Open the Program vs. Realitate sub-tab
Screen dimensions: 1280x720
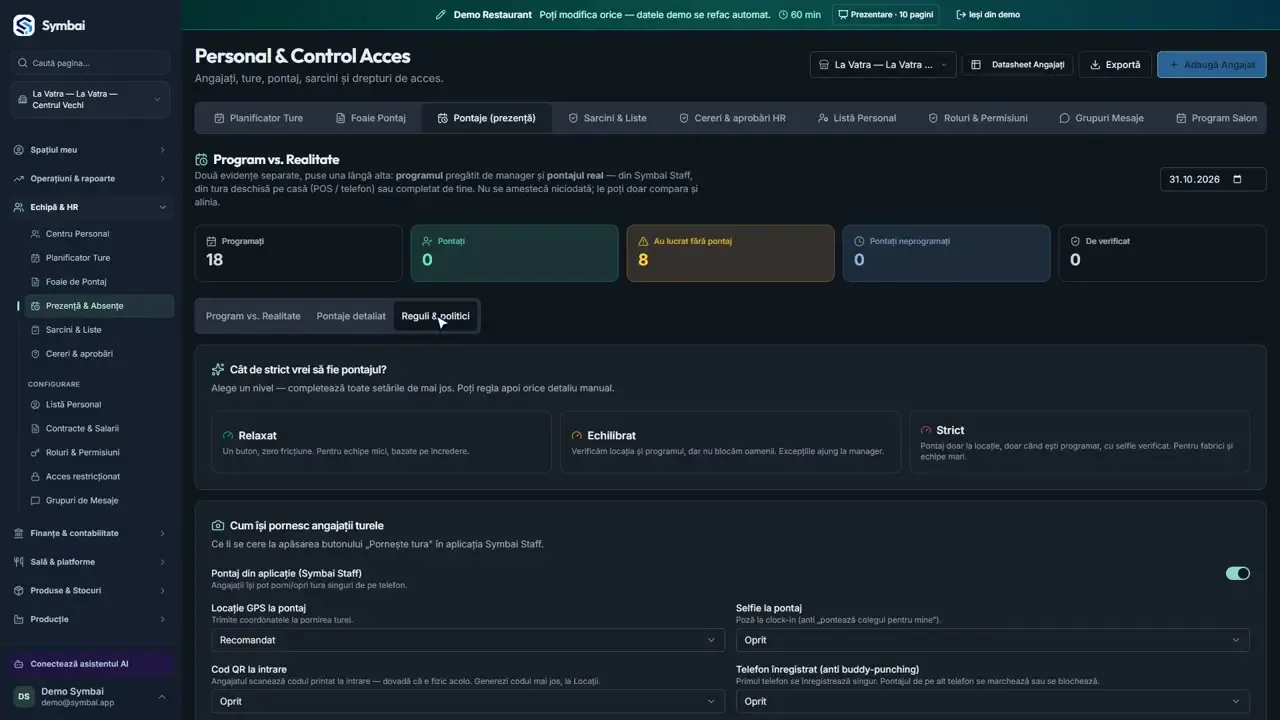point(253,316)
